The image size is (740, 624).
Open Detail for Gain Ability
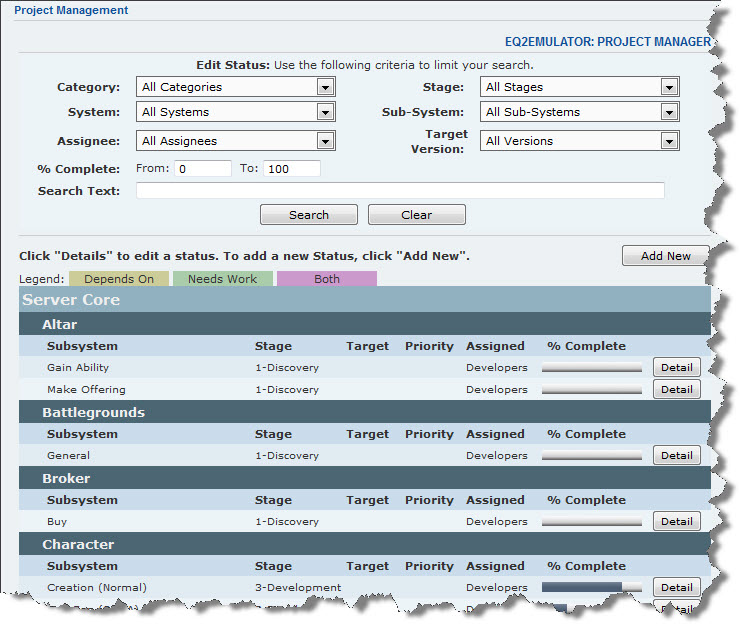pyautogui.click(x=676, y=368)
